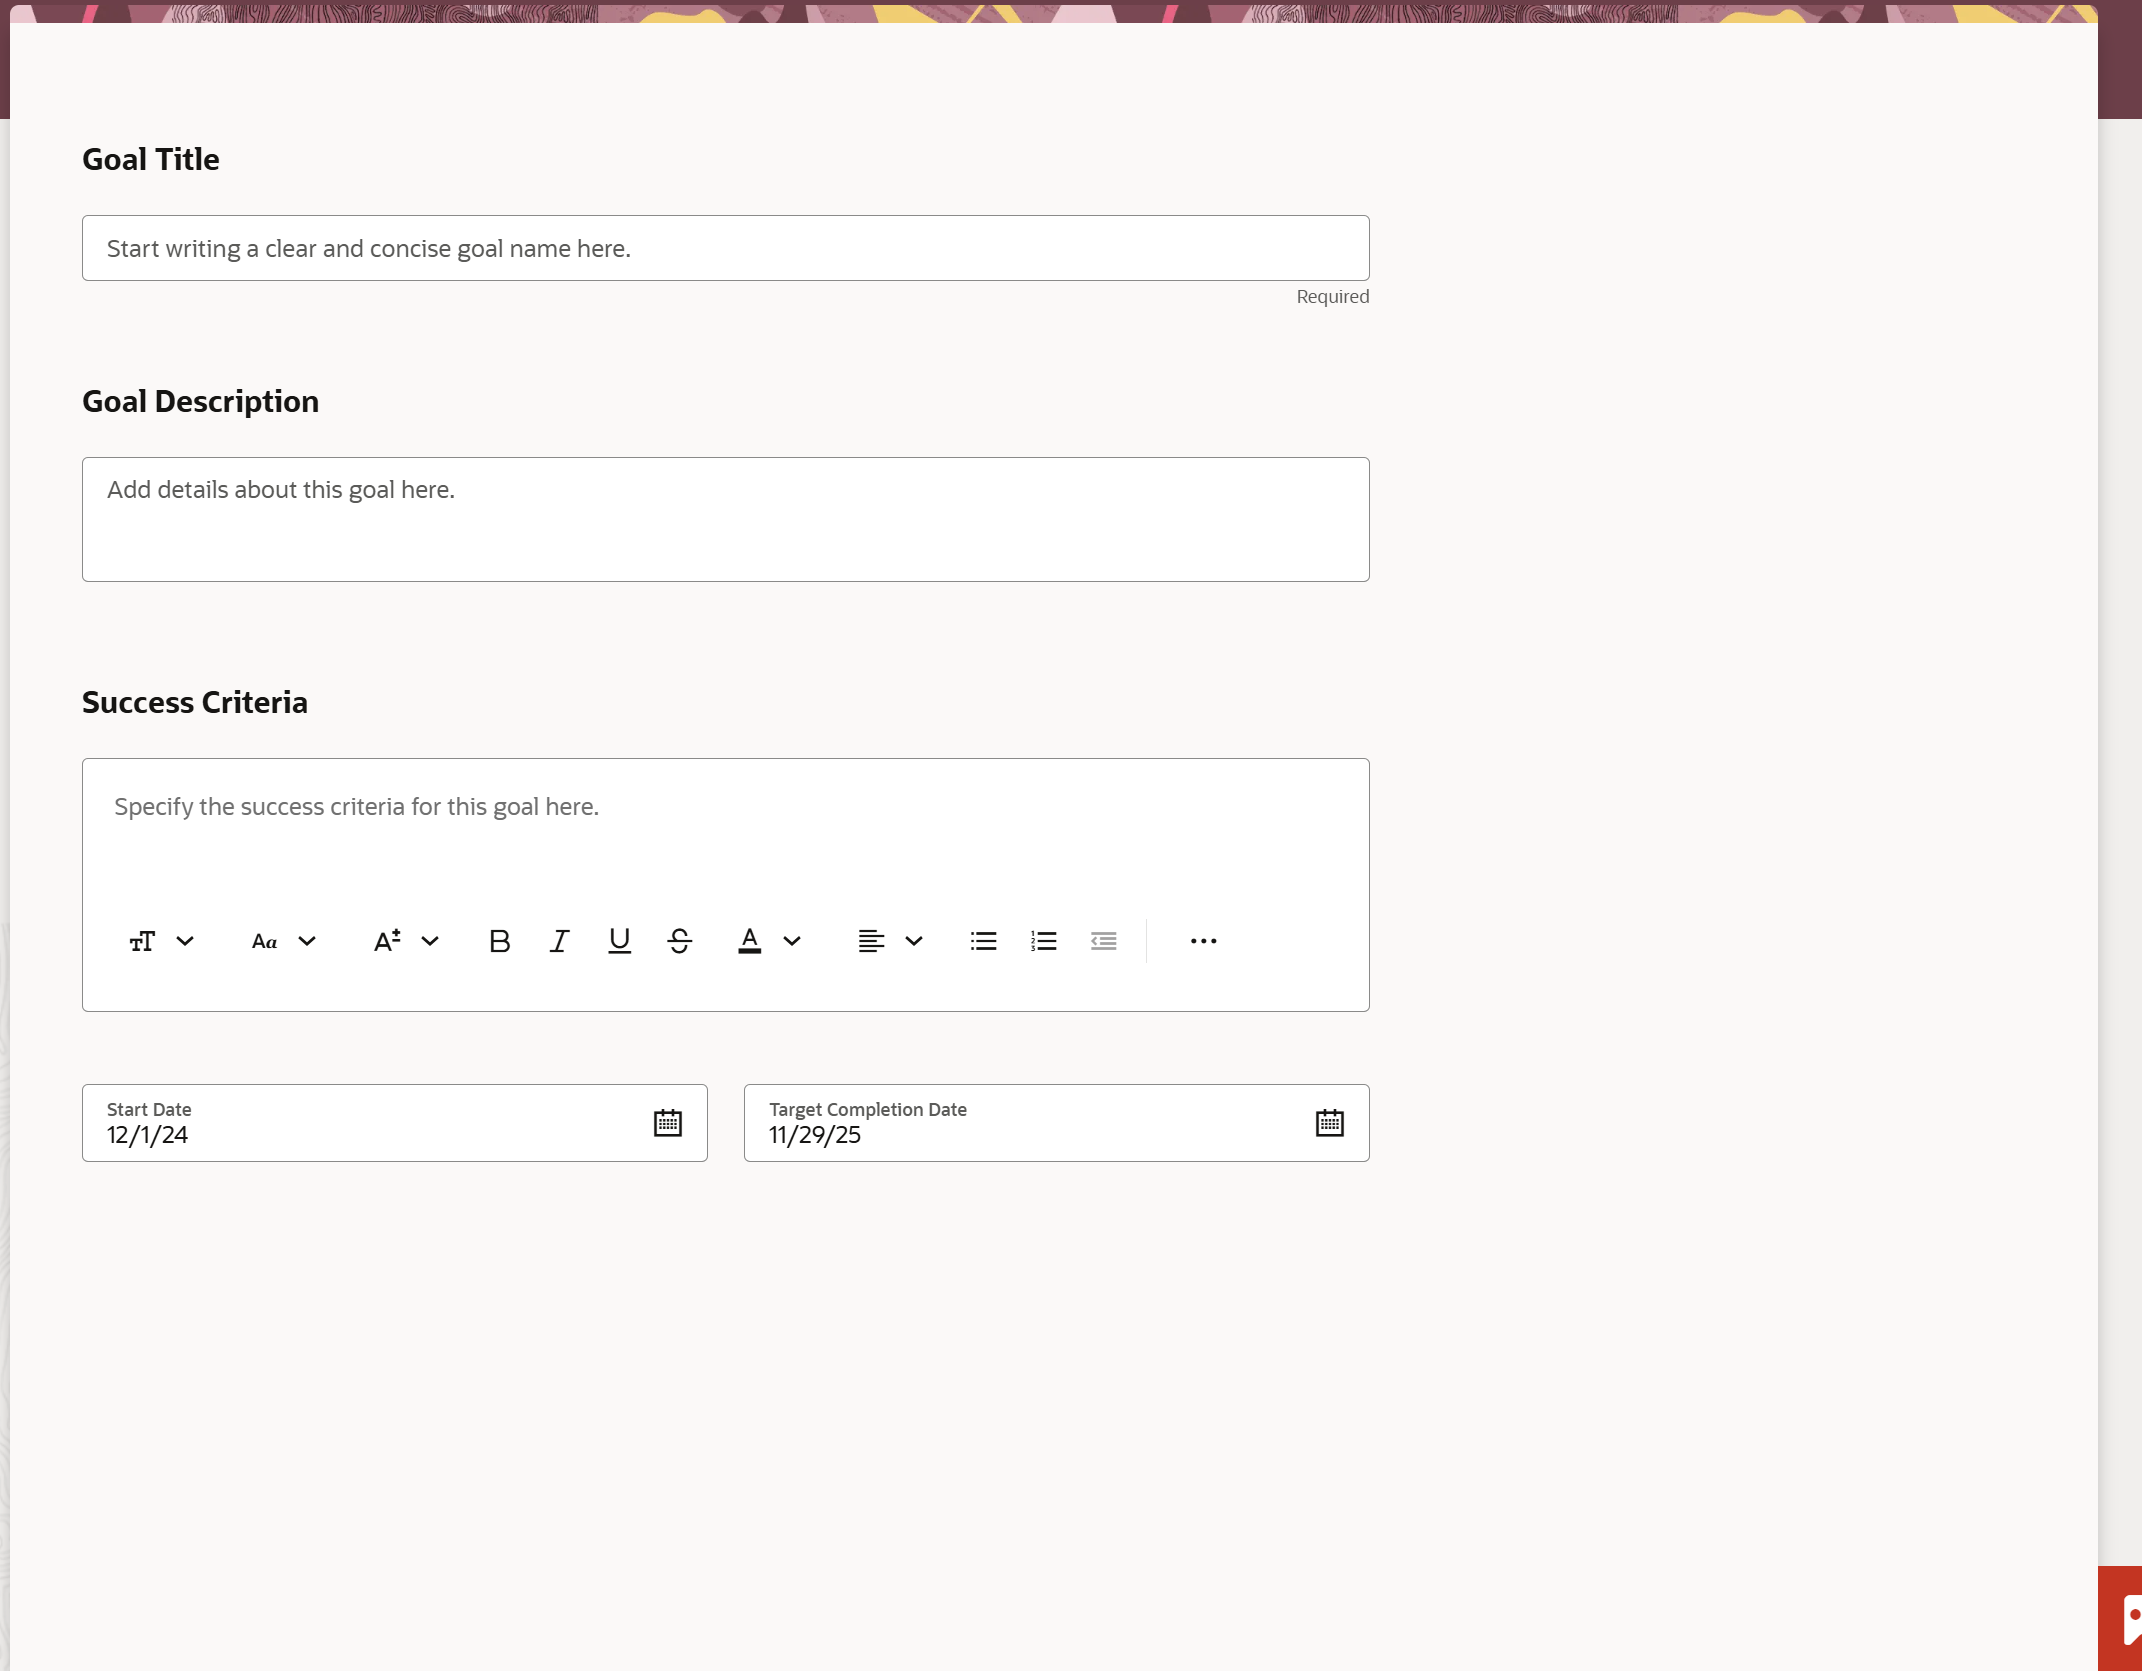Viewport: 2142px width, 1671px height.
Task: Click the Goal Description text box
Action: coord(725,519)
